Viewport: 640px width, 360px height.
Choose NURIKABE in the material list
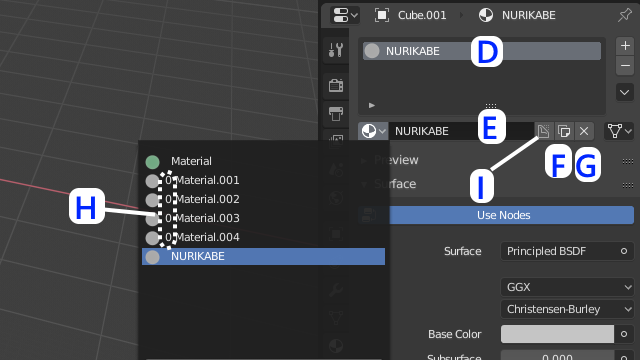[x=263, y=256]
